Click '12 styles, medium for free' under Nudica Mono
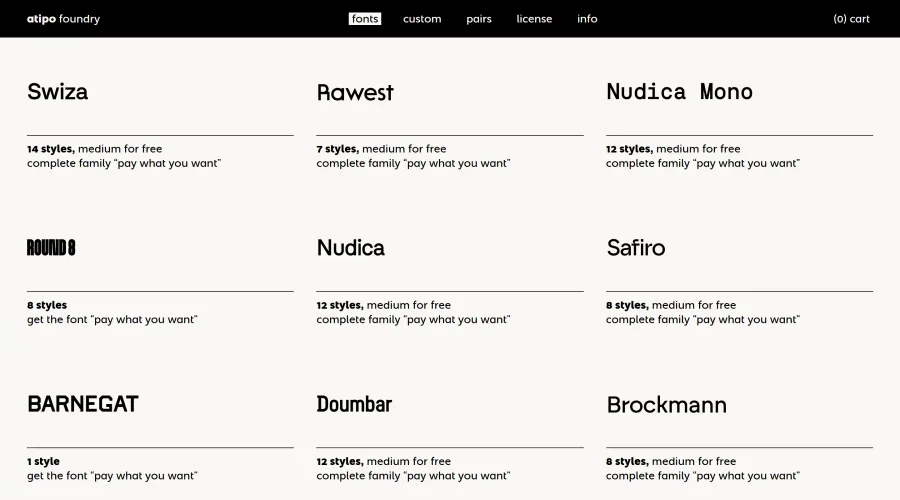Viewport: 900px width, 500px height. click(x=673, y=149)
